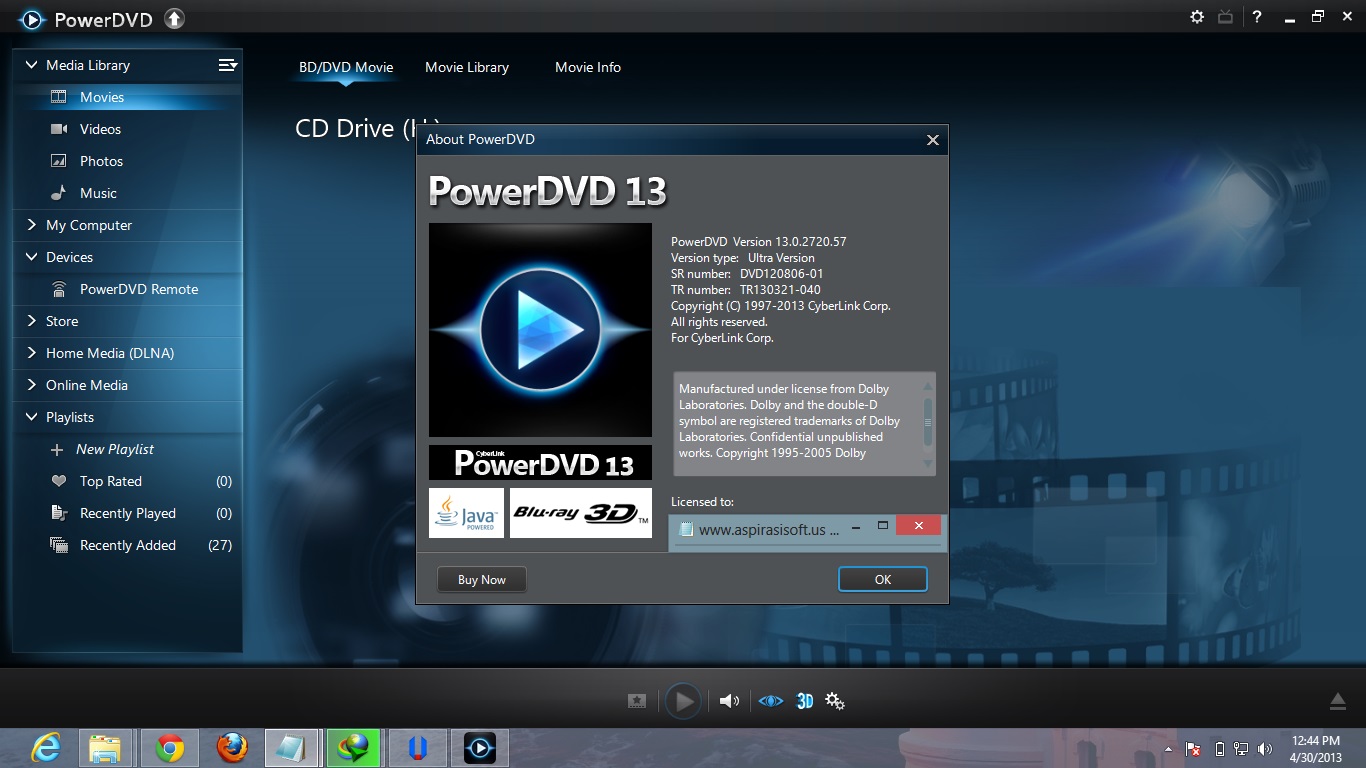
Task: Click PowerDVD Version 13.0.2720.57 text
Action: point(759,241)
